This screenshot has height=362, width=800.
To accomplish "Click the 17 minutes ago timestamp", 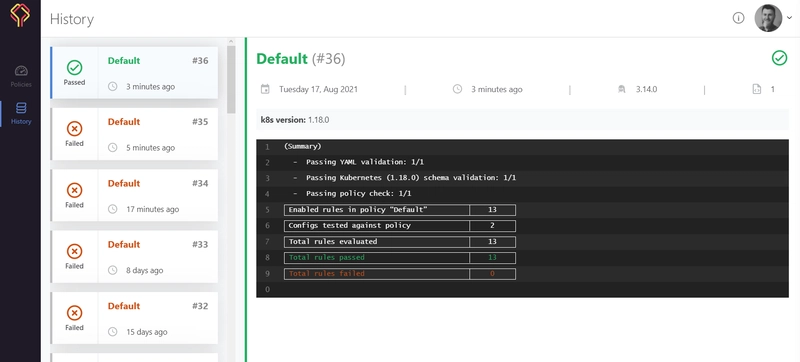I will tap(153, 209).
